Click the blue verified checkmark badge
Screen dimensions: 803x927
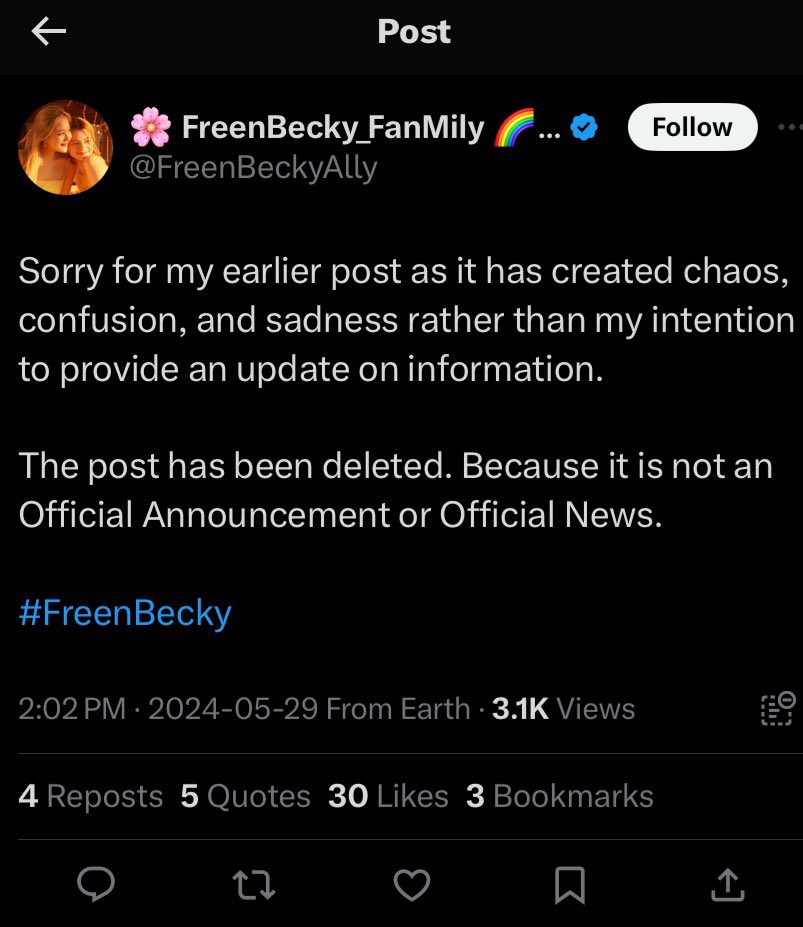584,127
